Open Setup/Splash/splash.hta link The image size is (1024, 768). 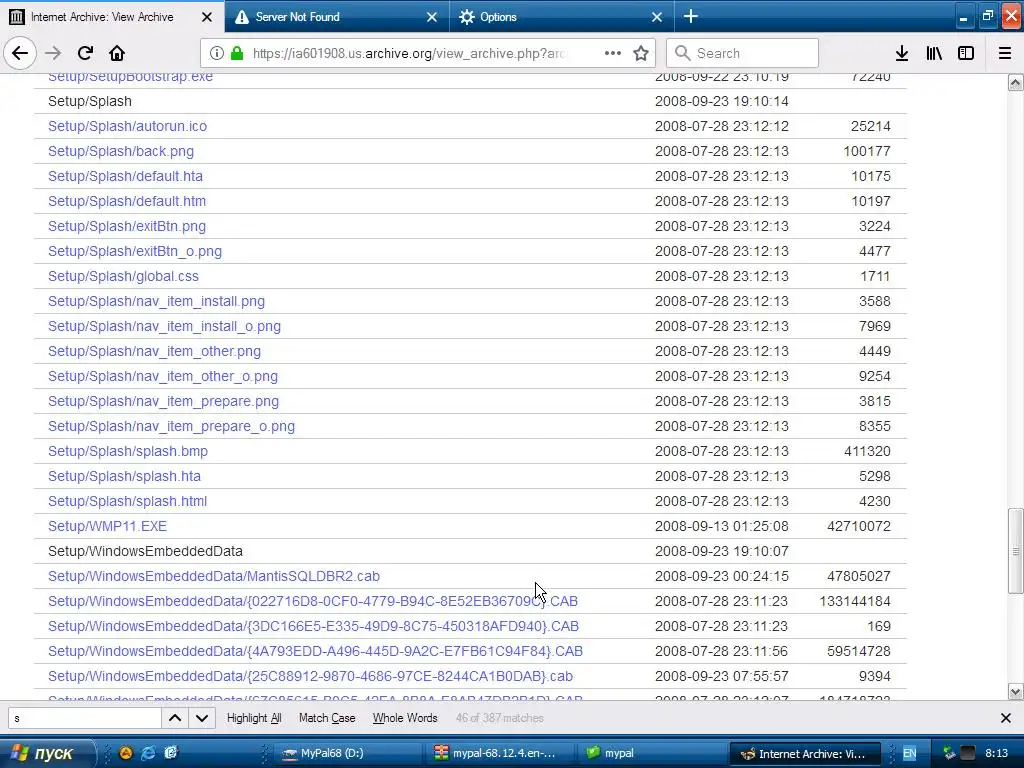tap(124, 476)
